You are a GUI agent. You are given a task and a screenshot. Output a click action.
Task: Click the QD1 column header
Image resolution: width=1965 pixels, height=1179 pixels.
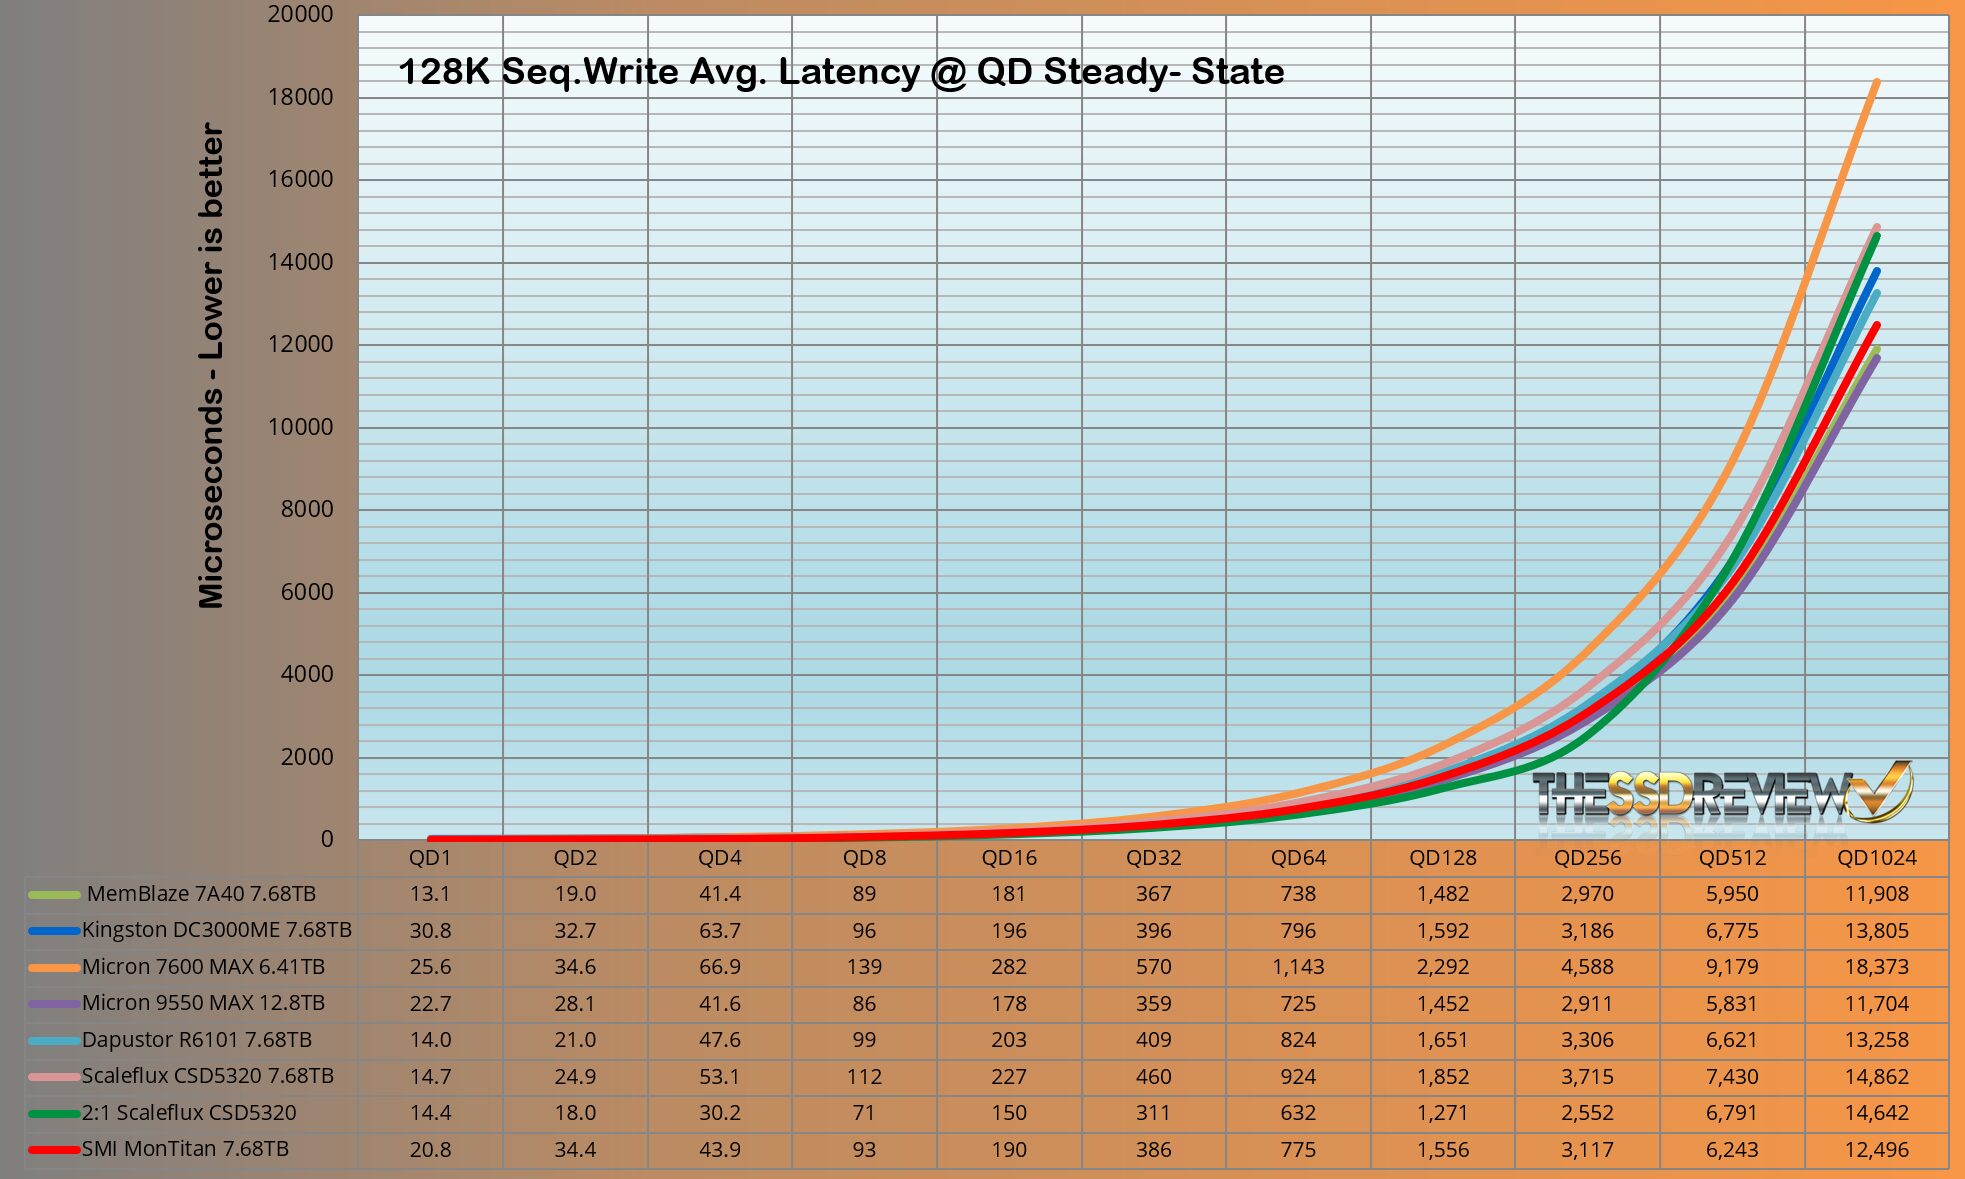pyautogui.click(x=430, y=858)
